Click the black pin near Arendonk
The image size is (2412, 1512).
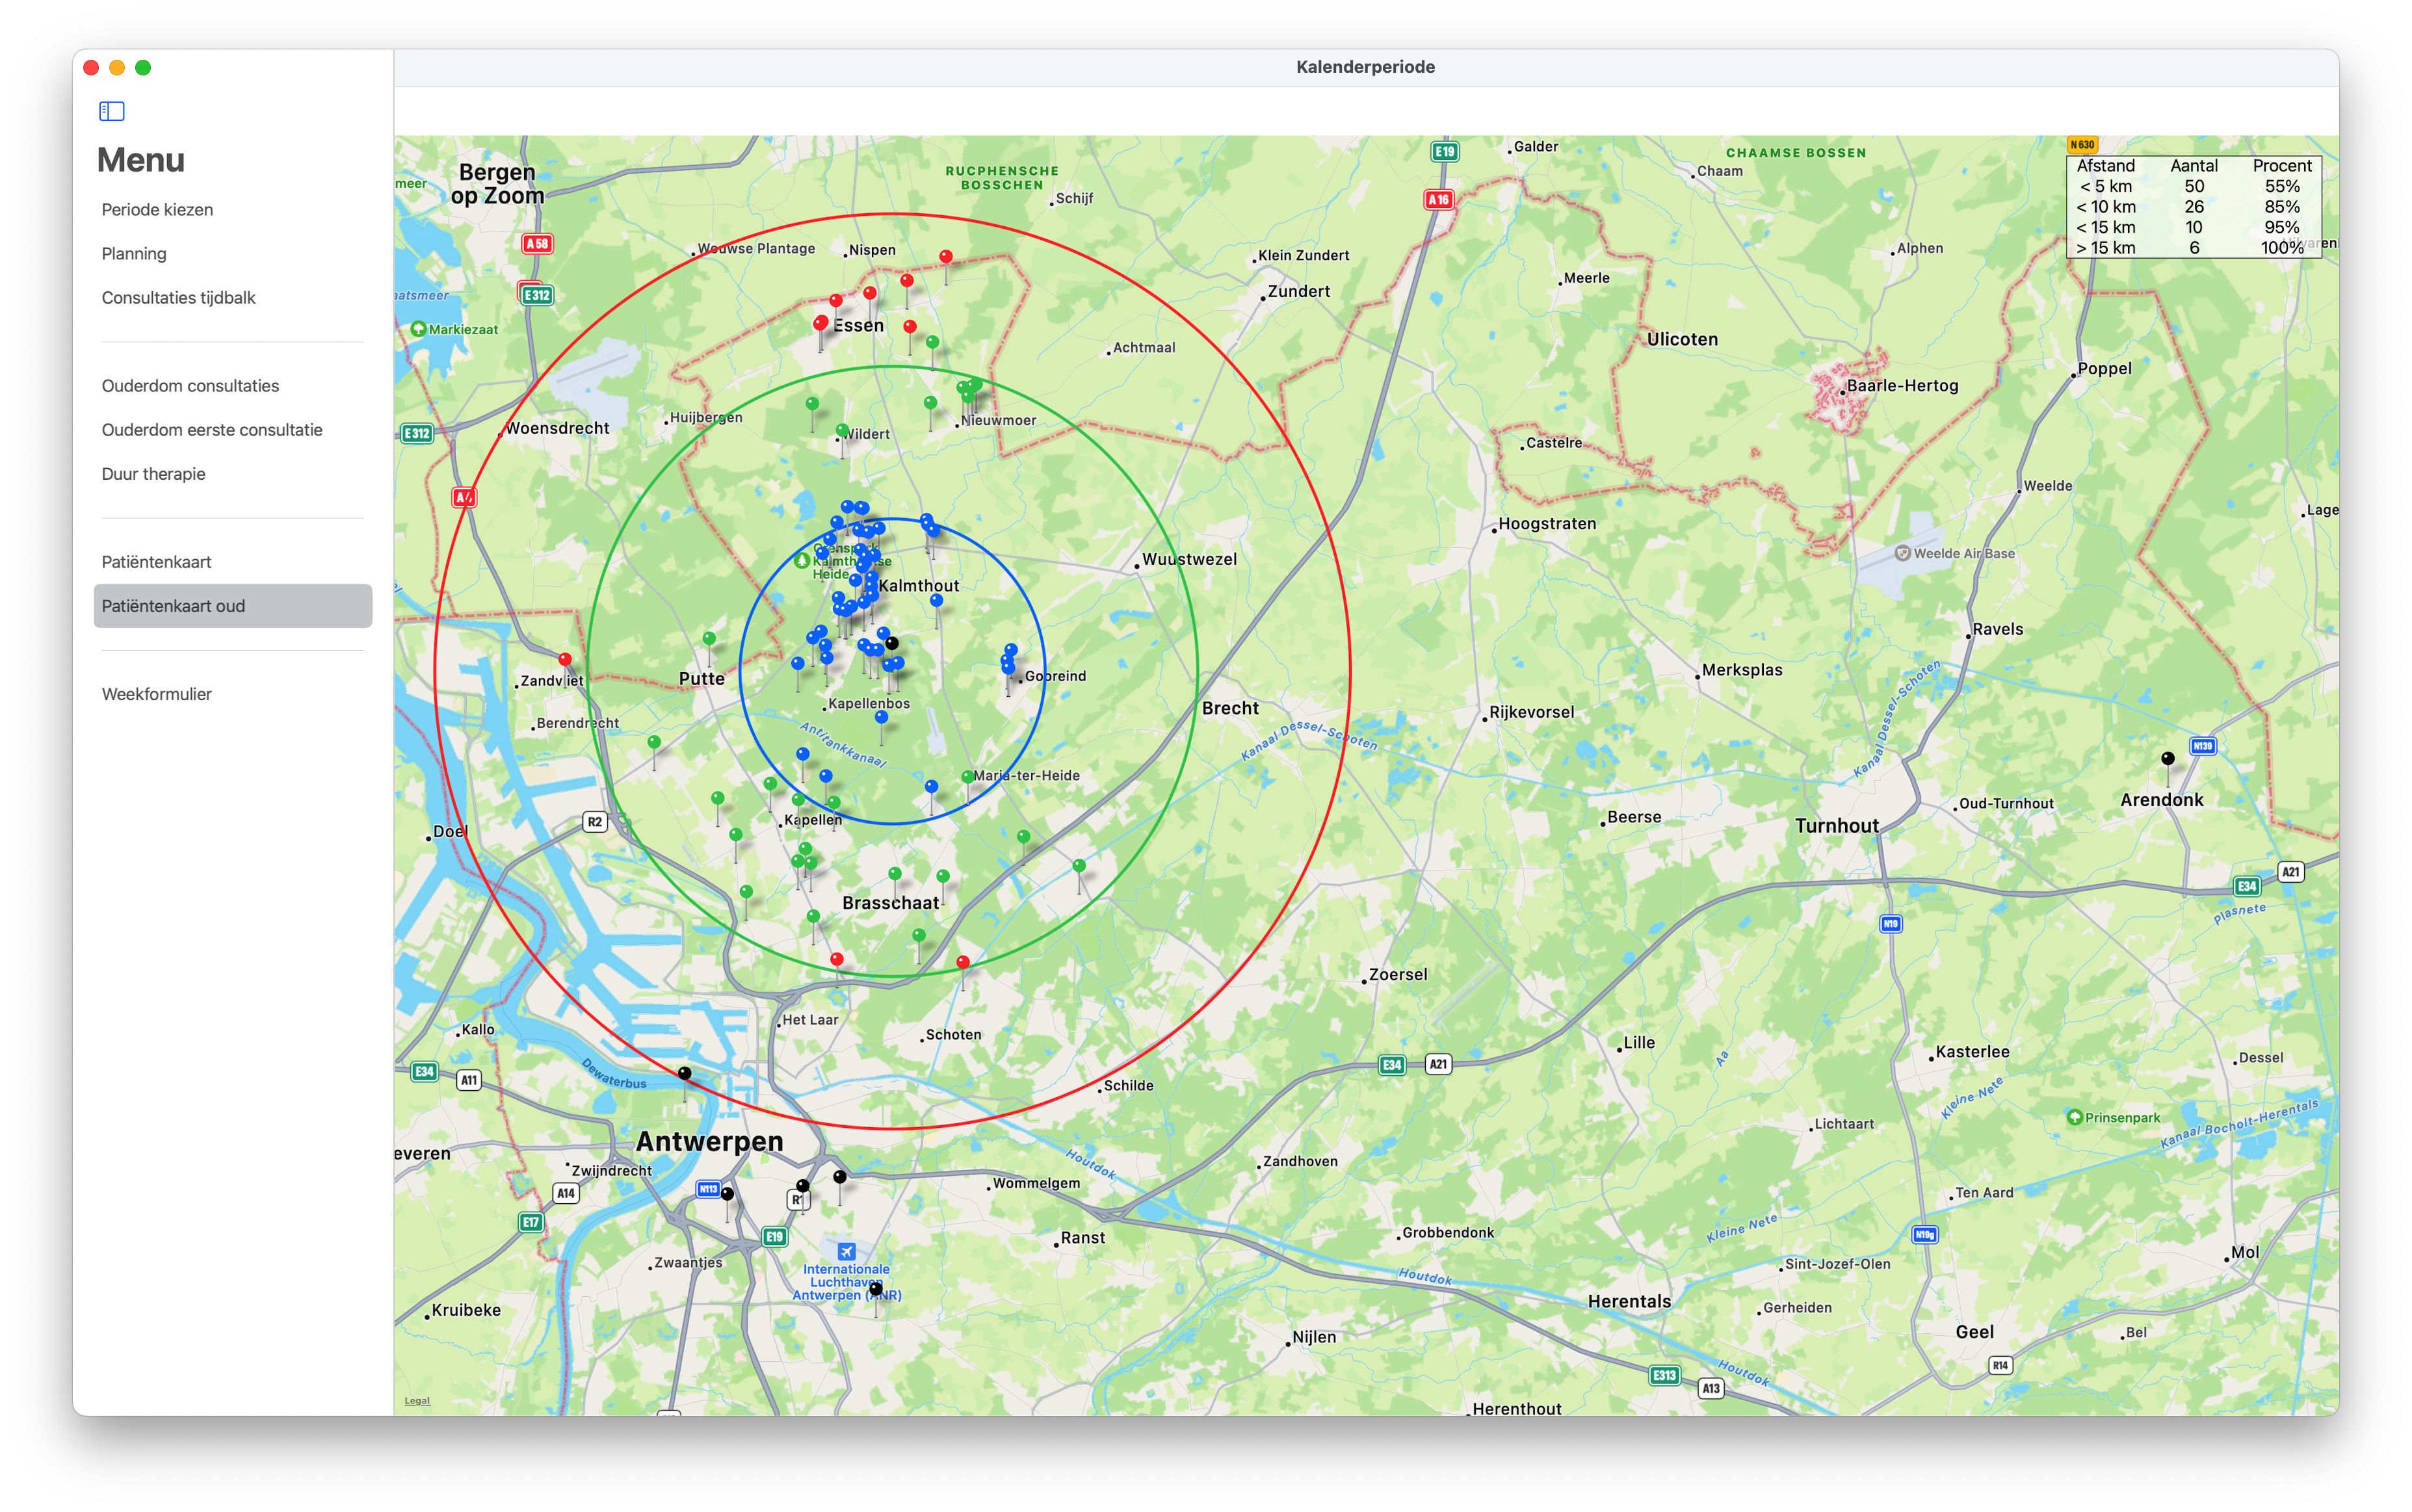[2167, 759]
